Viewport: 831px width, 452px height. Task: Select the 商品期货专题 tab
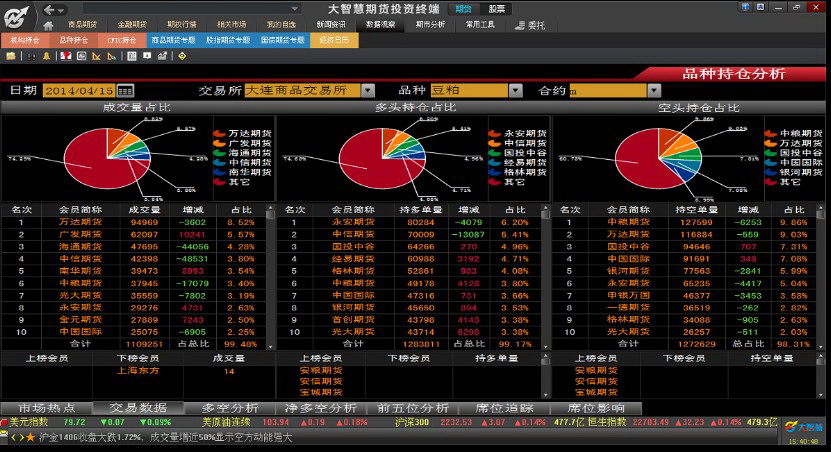[173, 40]
